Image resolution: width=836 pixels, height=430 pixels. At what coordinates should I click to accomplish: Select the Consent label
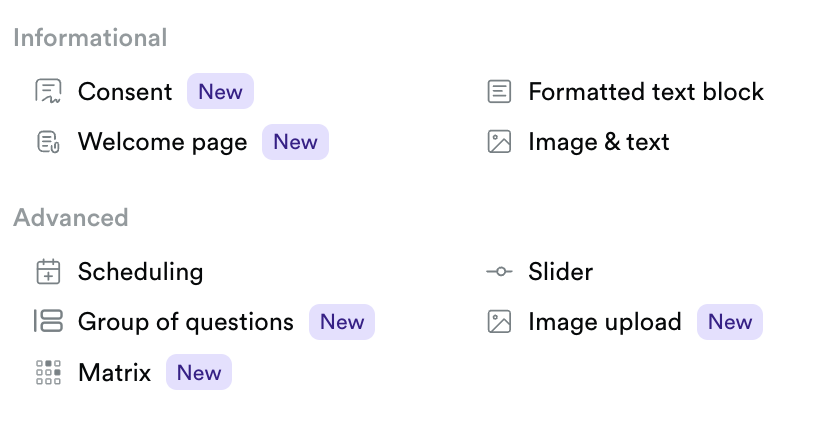coord(125,92)
